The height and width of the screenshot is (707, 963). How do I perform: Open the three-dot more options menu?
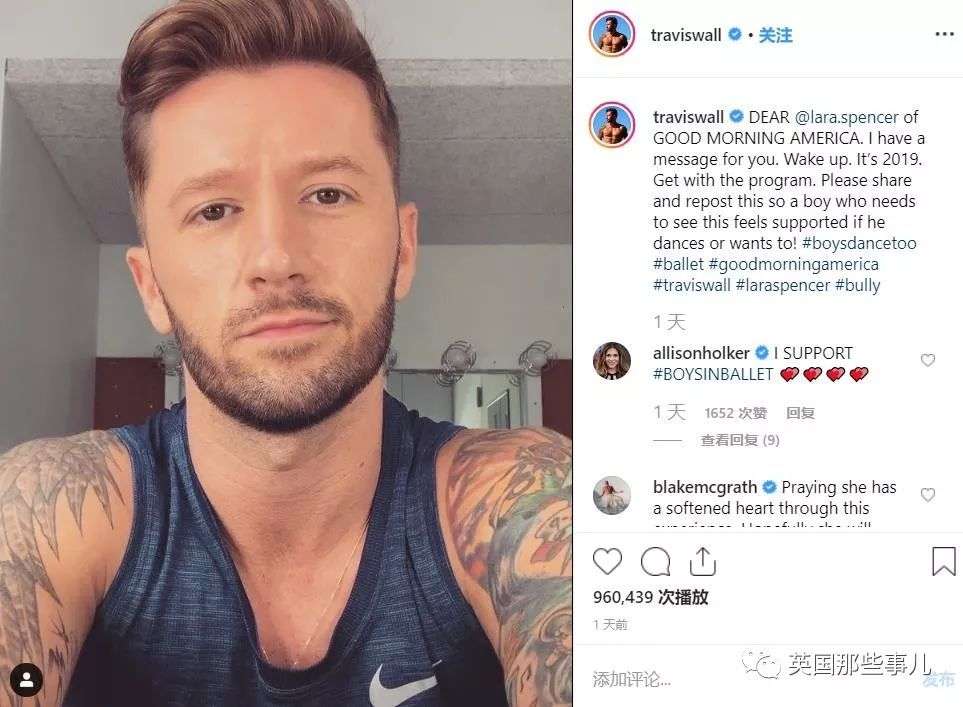pyautogui.click(x=944, y=34)
